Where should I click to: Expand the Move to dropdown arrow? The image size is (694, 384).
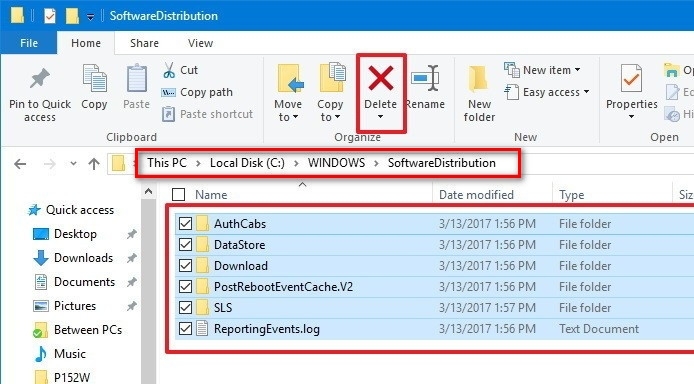295,117
